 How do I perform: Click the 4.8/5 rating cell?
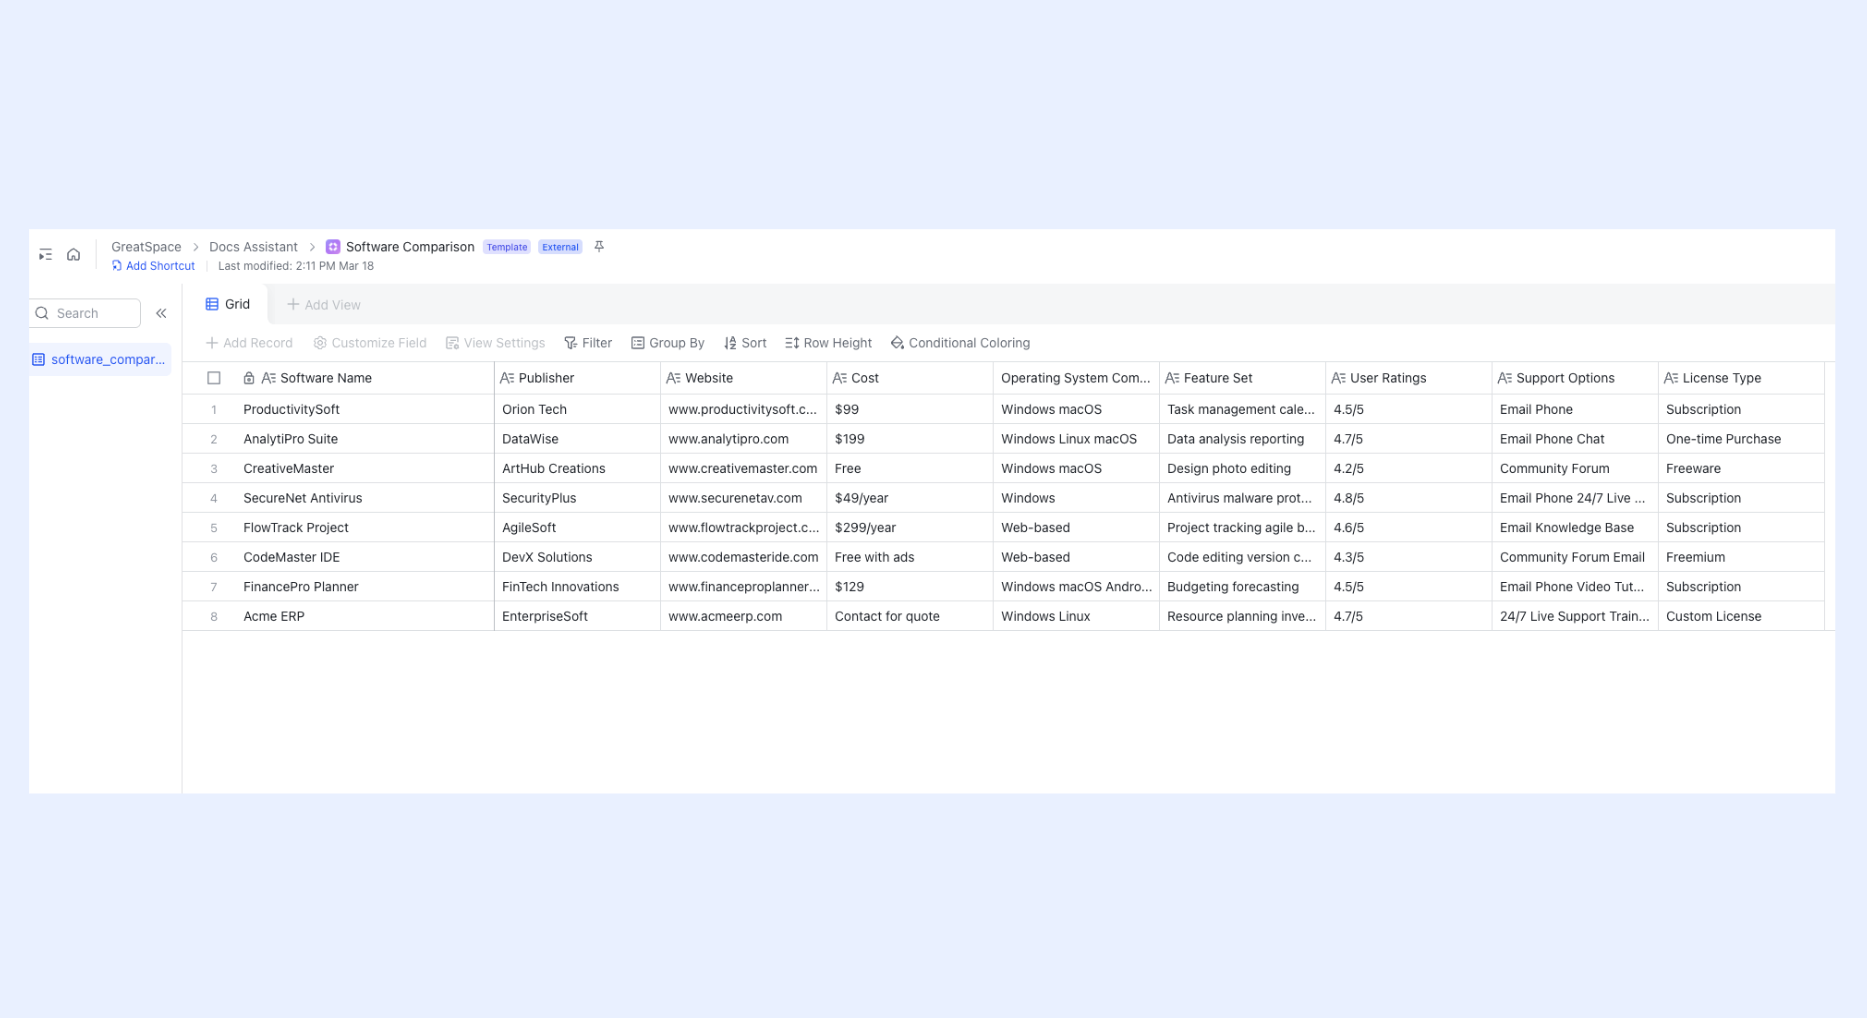click(x=1408, y=498)
